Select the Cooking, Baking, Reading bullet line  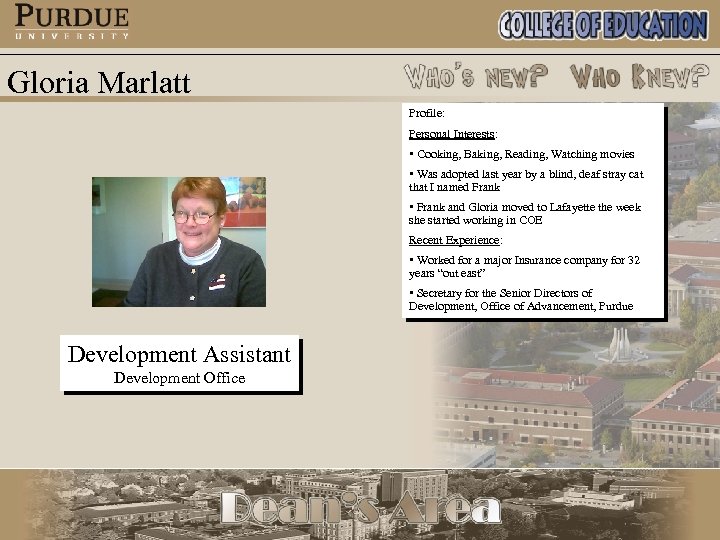point(522,154)
